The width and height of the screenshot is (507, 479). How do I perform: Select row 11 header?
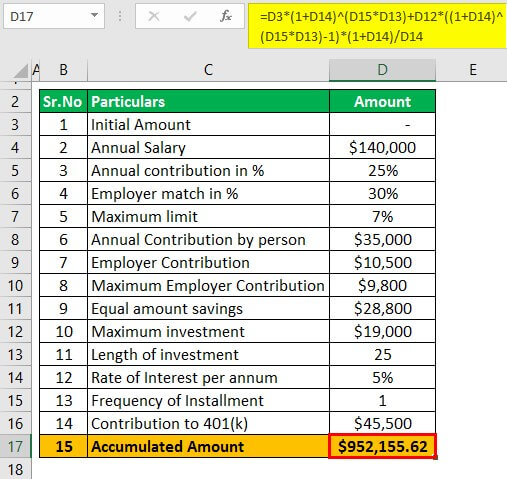coord(15,308)
